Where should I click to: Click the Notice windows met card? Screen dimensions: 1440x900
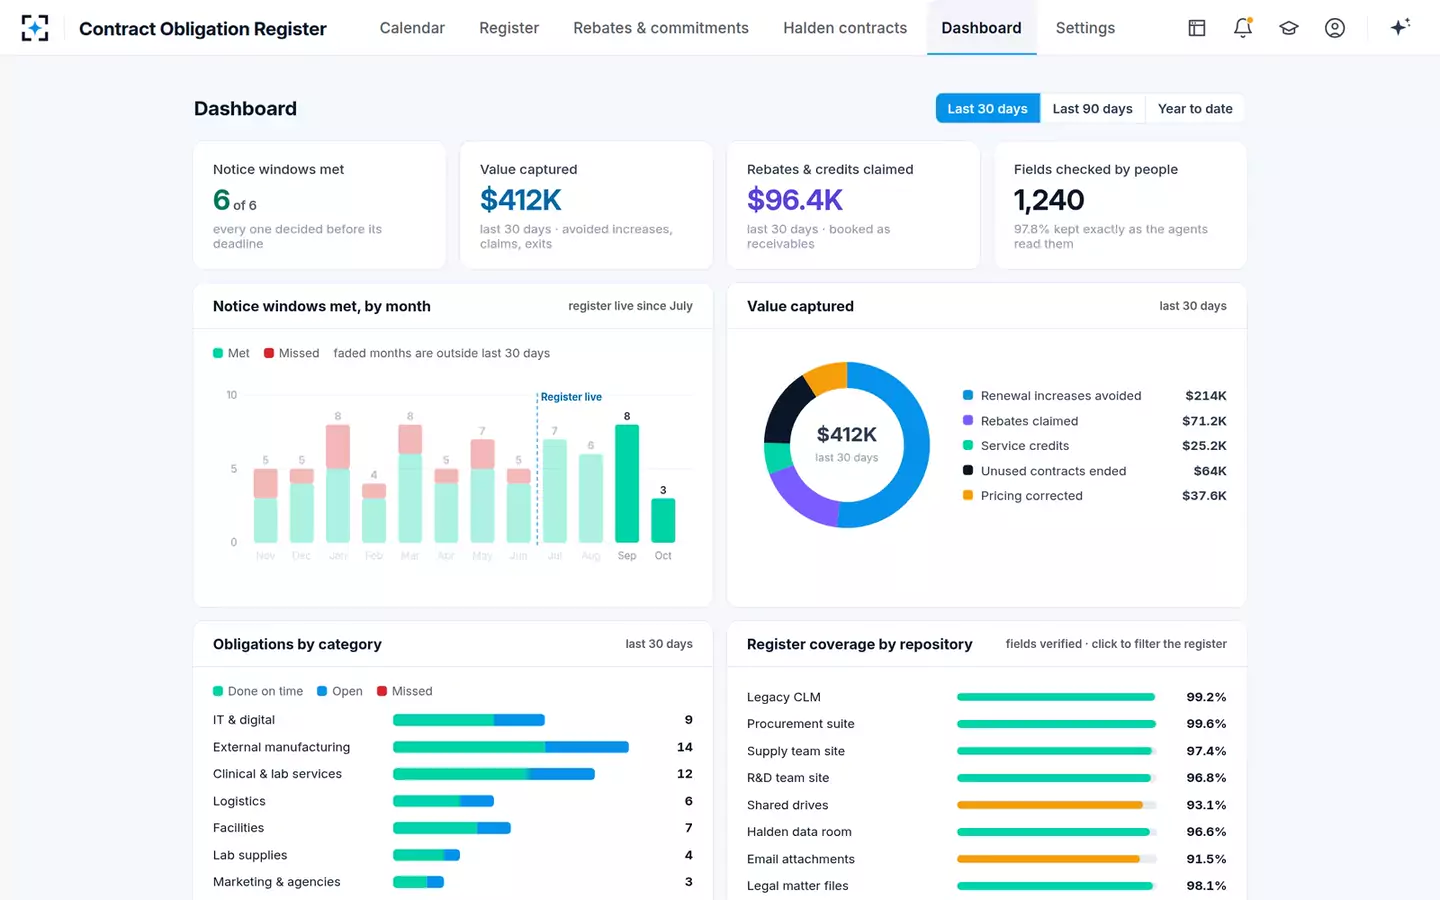tap(319, 205)
